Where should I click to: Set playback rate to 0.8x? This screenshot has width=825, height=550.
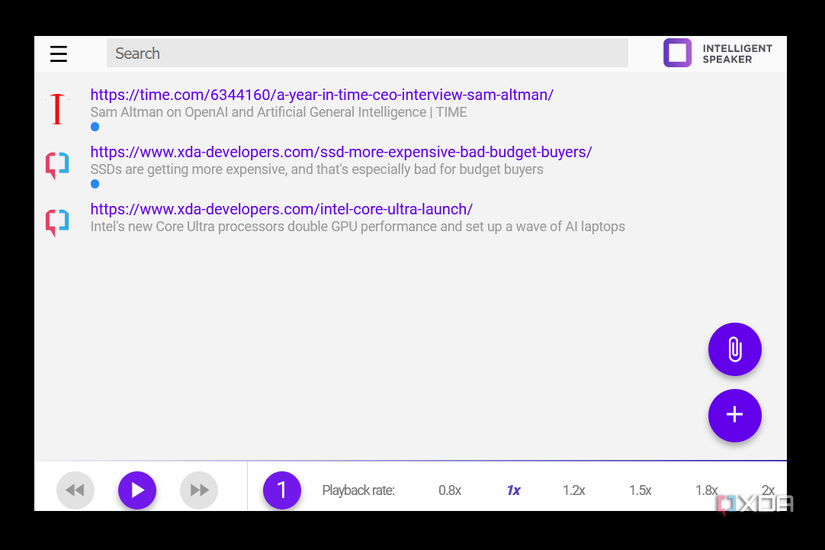[450, 491]
